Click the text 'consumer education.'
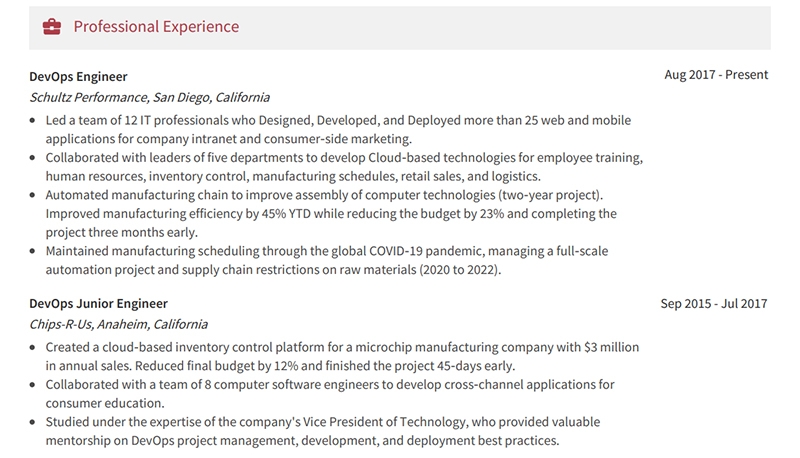The width and height of the screenshot is (800, 458). [x=105, y=403]
